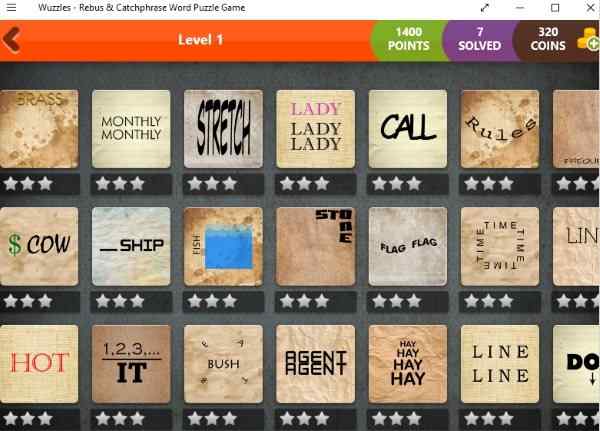Go back using the orange arrow

(11, 39)
